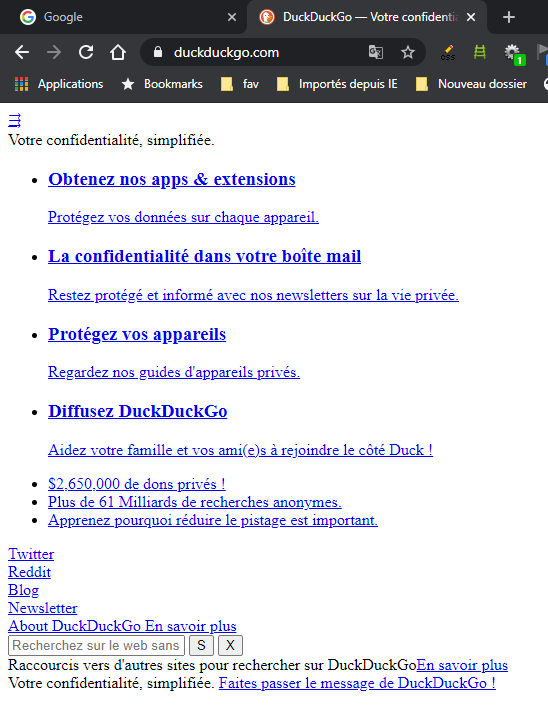Open the gear extension with badge 1
This screenshot has width=548, height=710.
[x=514, y=53]
